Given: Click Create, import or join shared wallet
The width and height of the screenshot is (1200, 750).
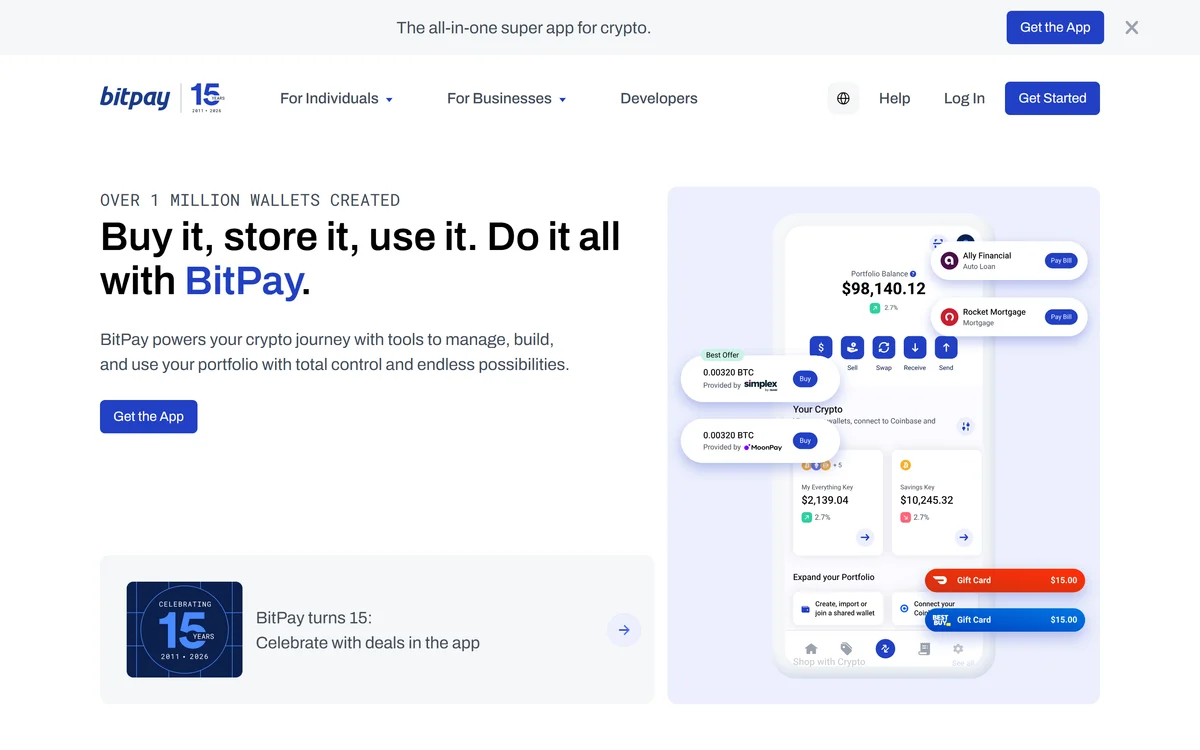Looking at the screenshot, I should [838, 608].
